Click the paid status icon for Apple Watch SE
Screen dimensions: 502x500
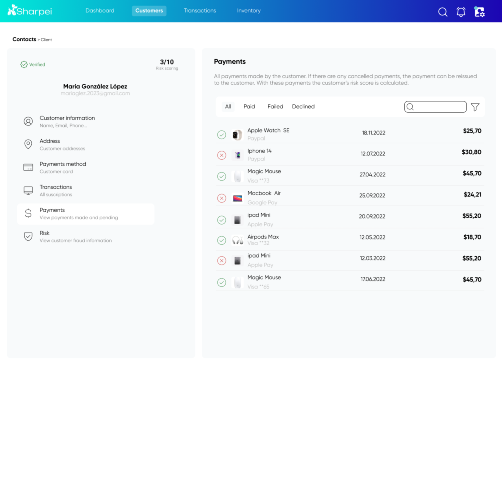221,135
